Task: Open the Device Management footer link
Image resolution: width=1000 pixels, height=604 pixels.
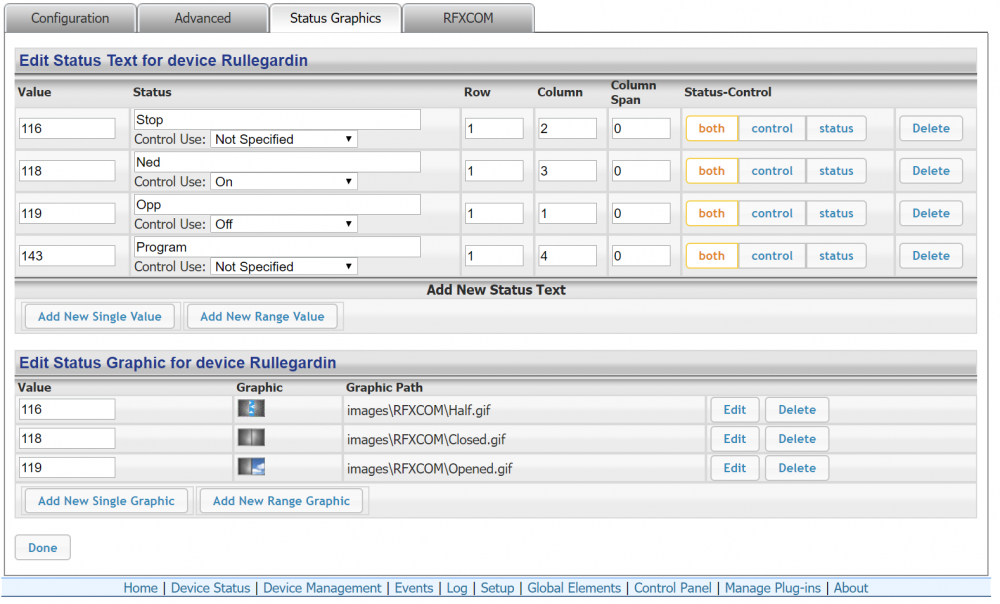Action: (322, 588)
